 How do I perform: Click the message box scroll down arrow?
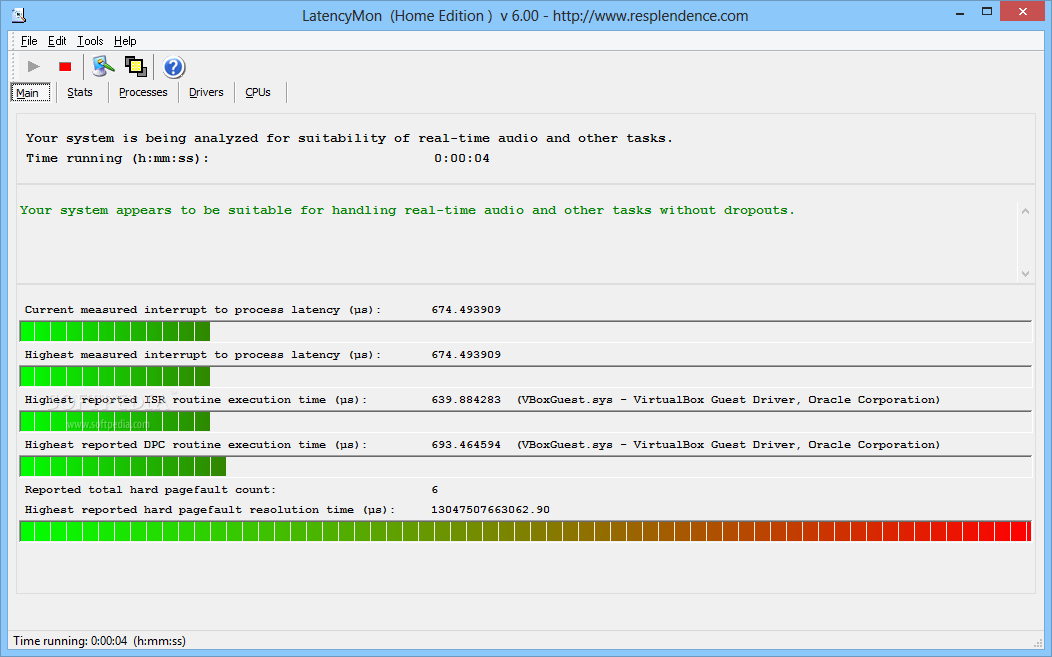tap(1025, 273)
